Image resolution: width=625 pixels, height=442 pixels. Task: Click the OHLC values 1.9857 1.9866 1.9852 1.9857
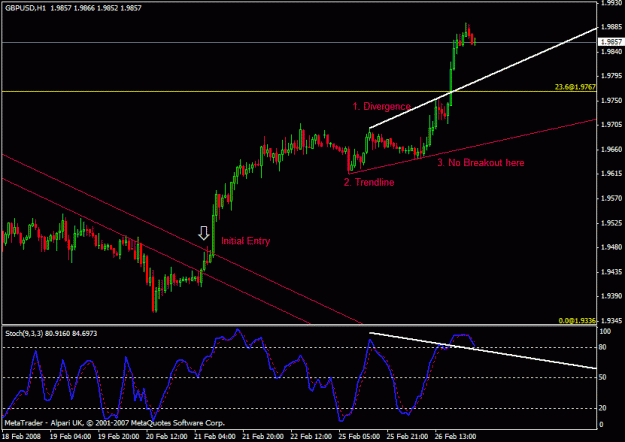coord(96,8)
